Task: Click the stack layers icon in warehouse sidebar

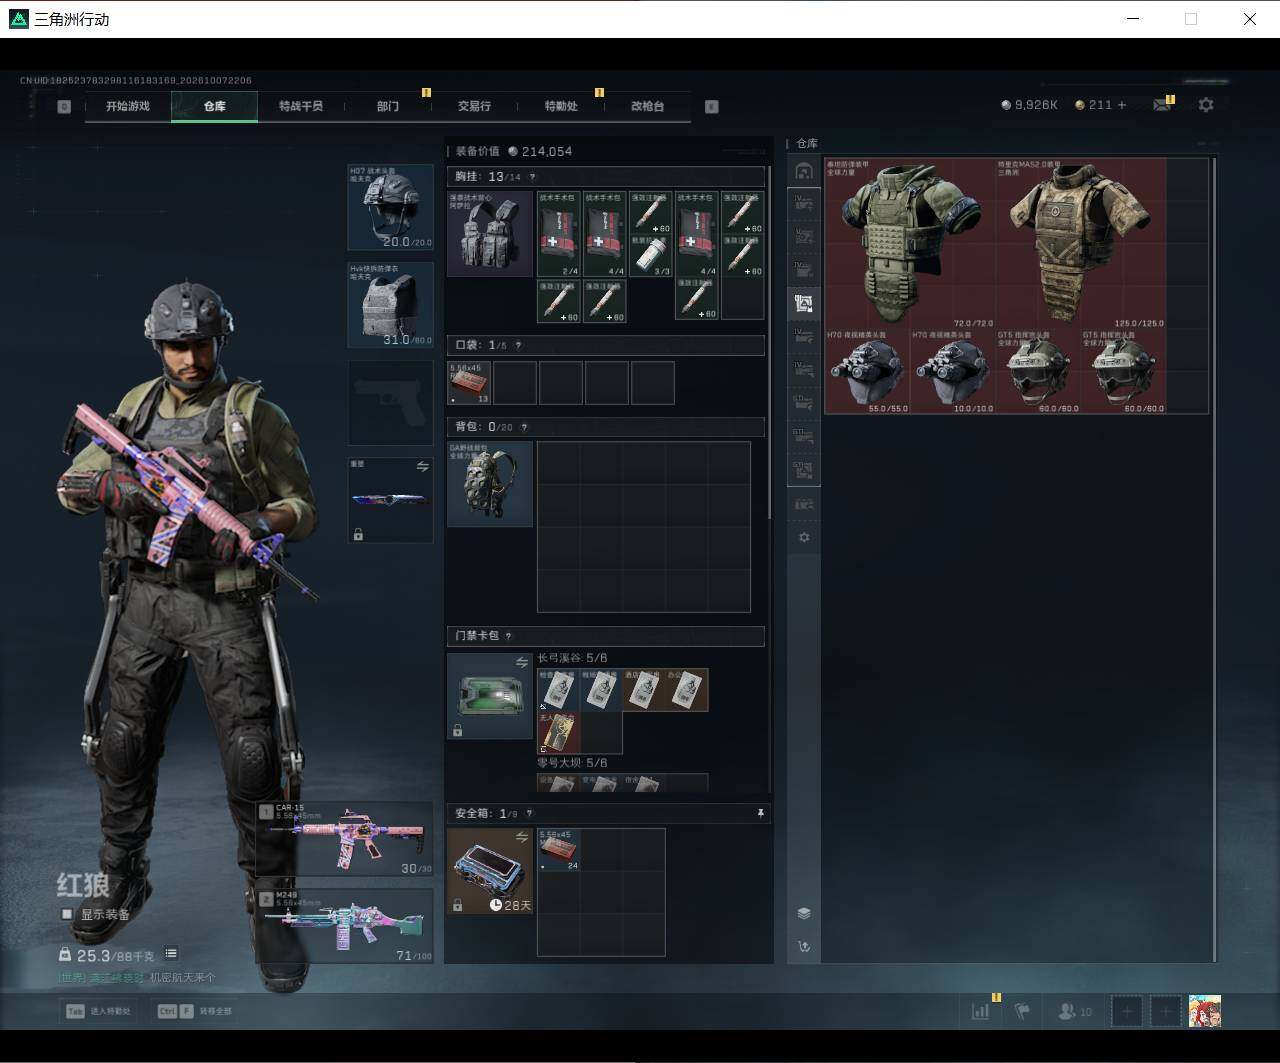Action: pyautogui.click(x=804, y=913)
